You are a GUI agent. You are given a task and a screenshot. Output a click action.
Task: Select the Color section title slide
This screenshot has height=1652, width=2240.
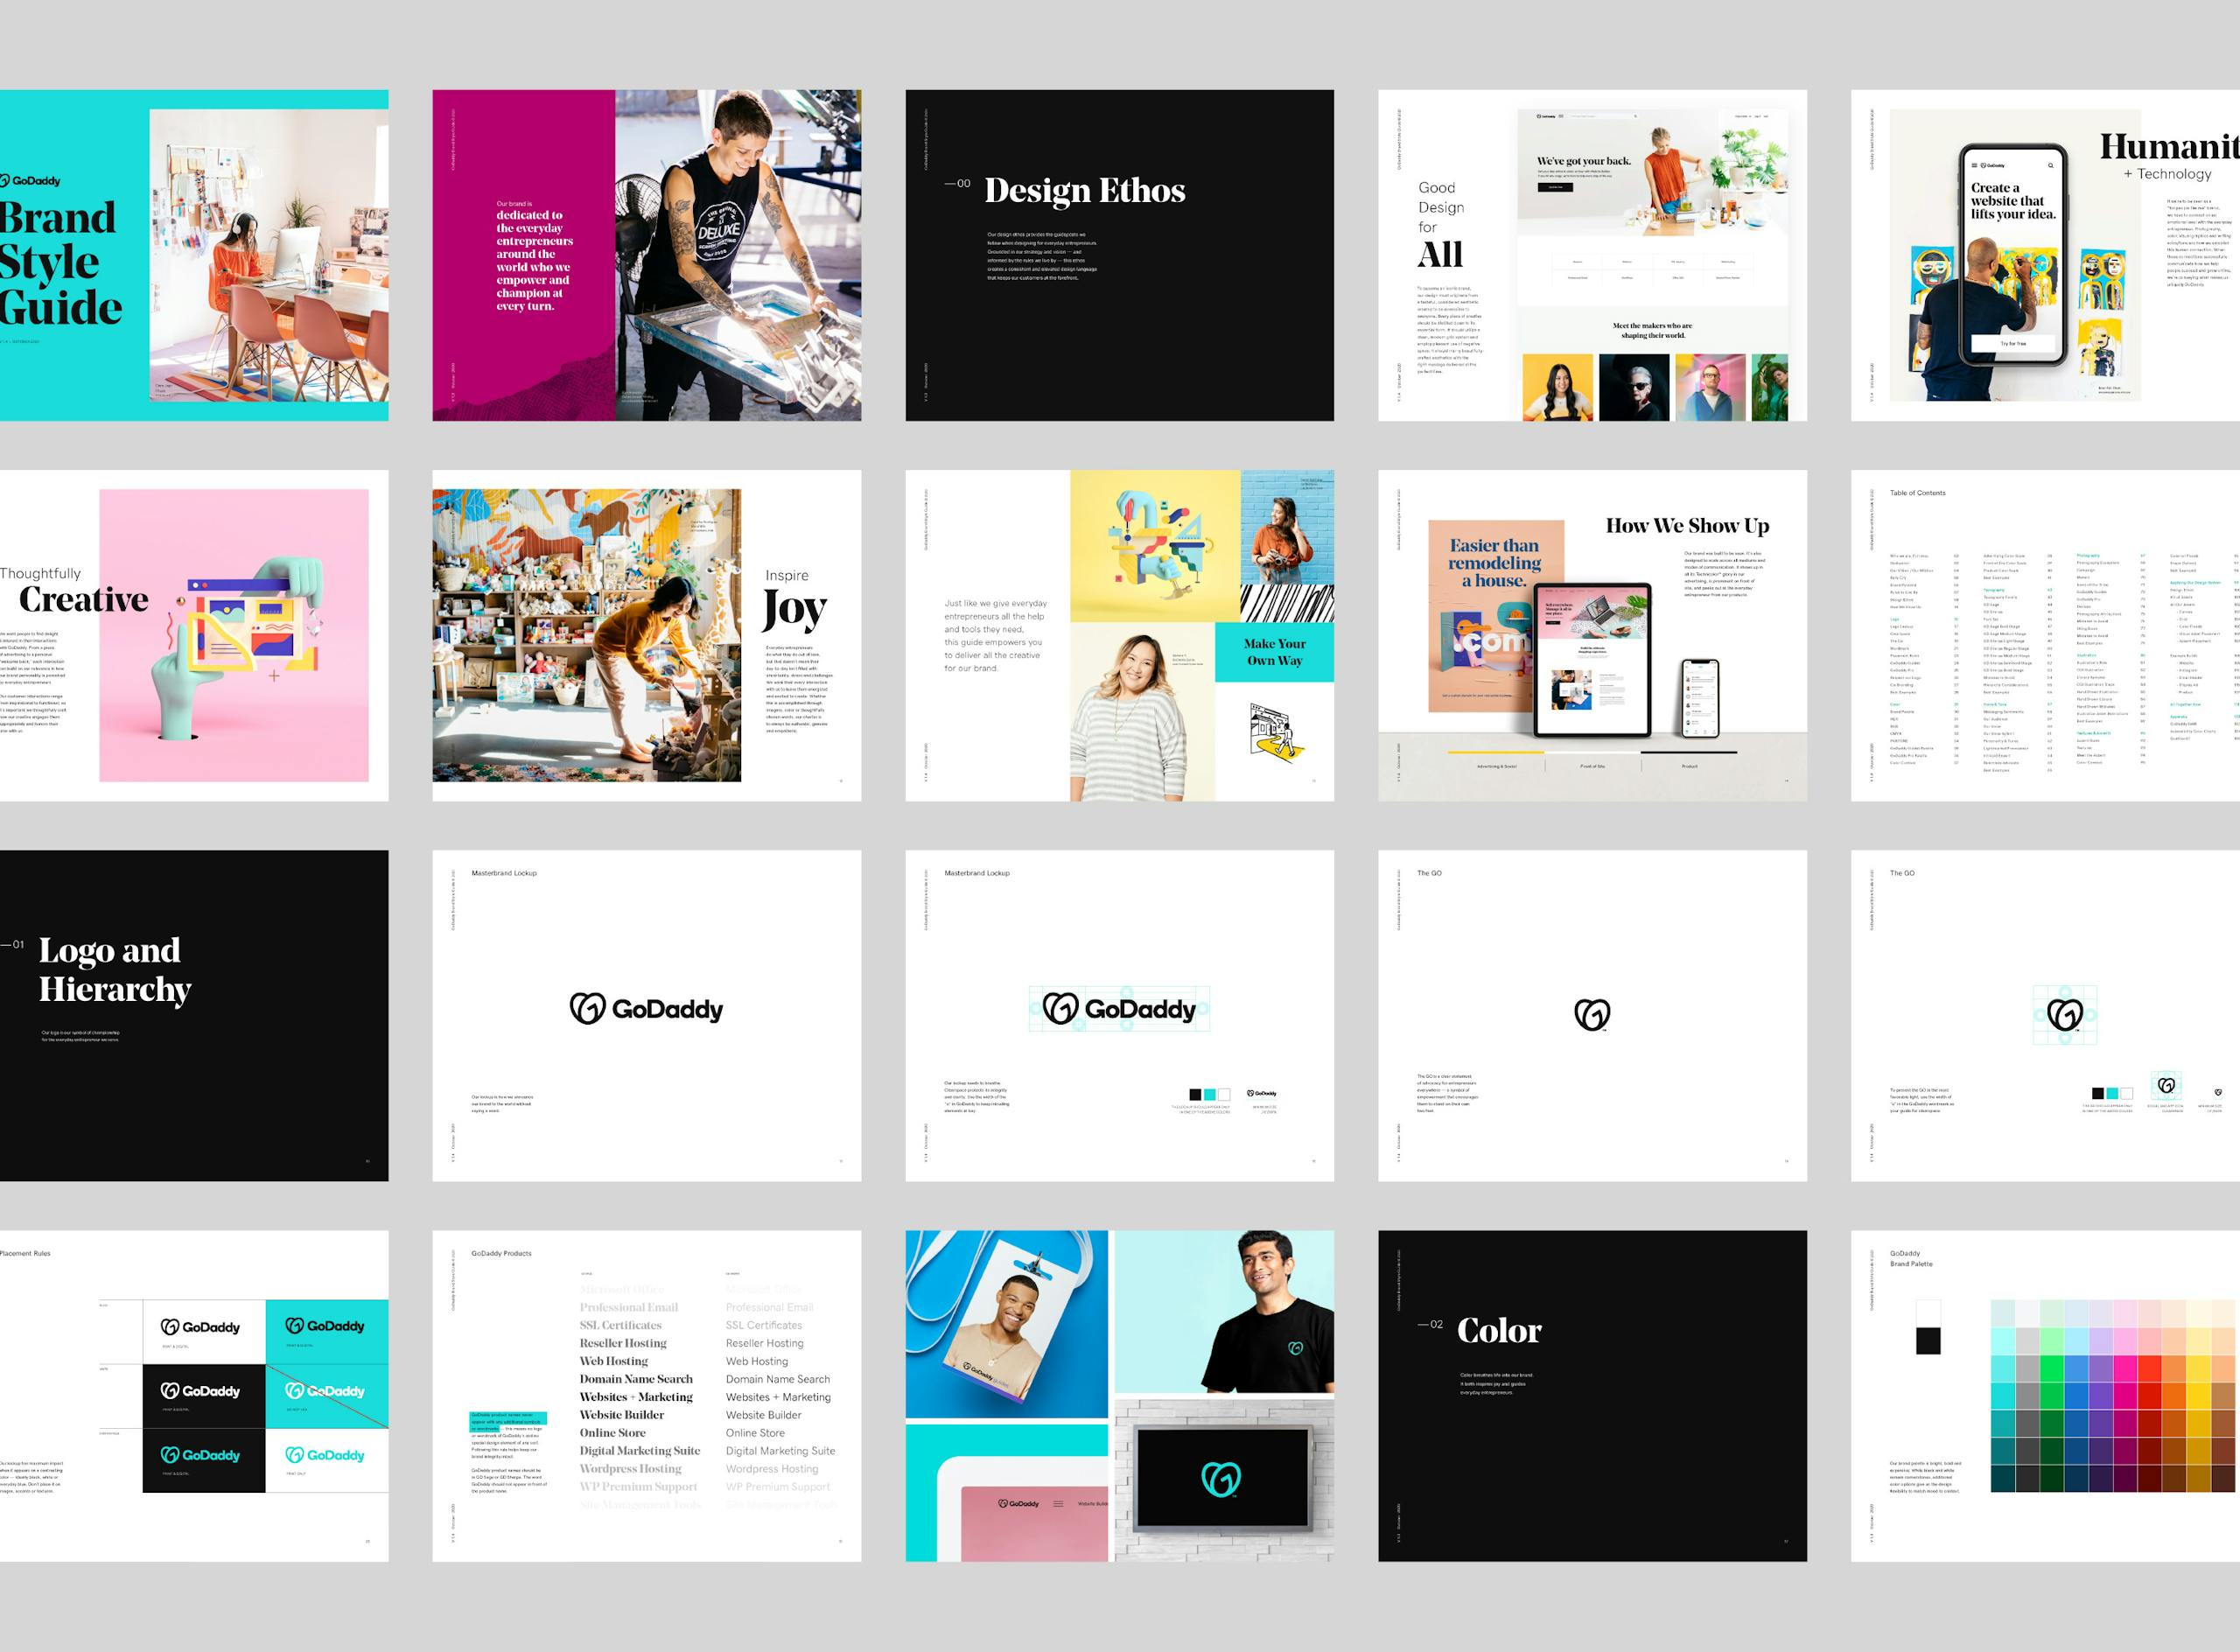[1592, 1396]
